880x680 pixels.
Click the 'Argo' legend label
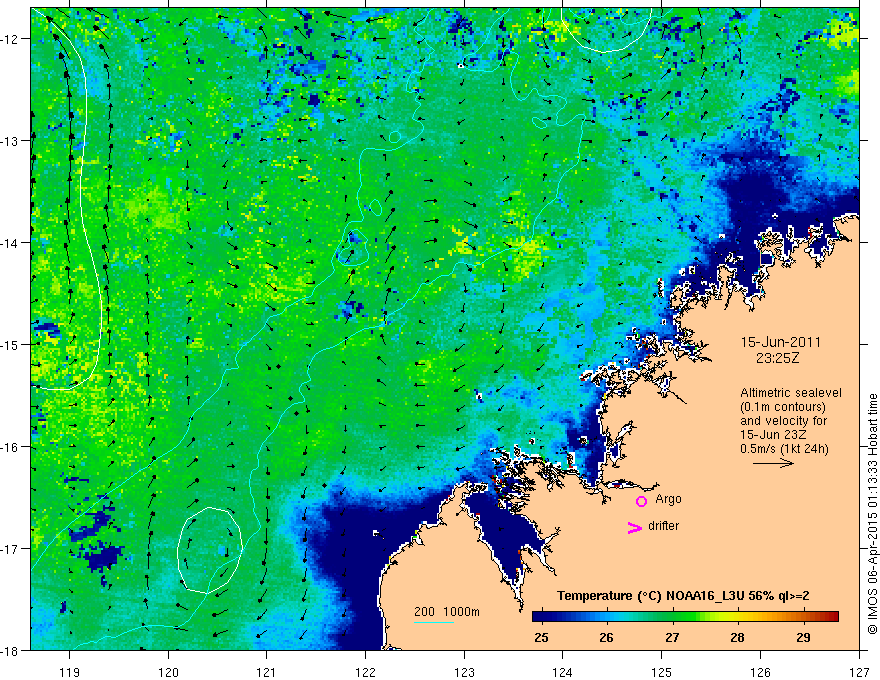pos(668,499)
